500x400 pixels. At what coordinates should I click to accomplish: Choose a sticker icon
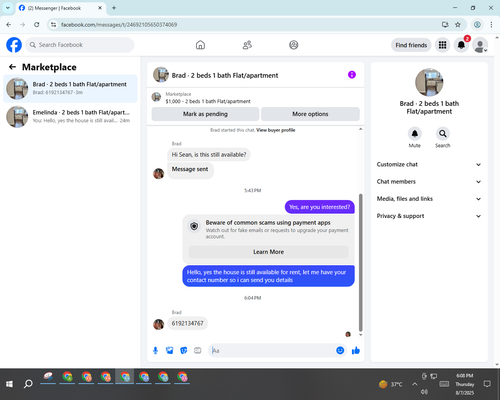[x=184, y=350]
